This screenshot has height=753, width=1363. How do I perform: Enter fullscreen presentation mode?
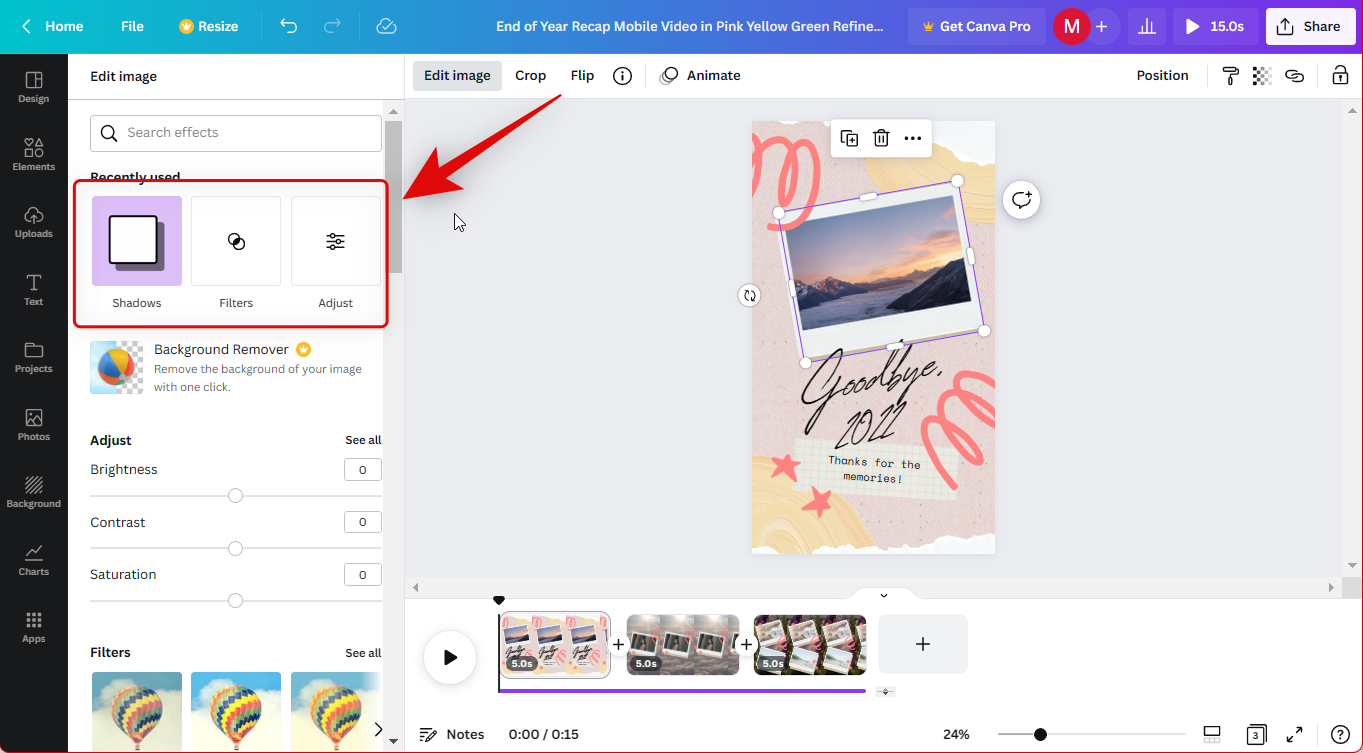click(1294, 735)
